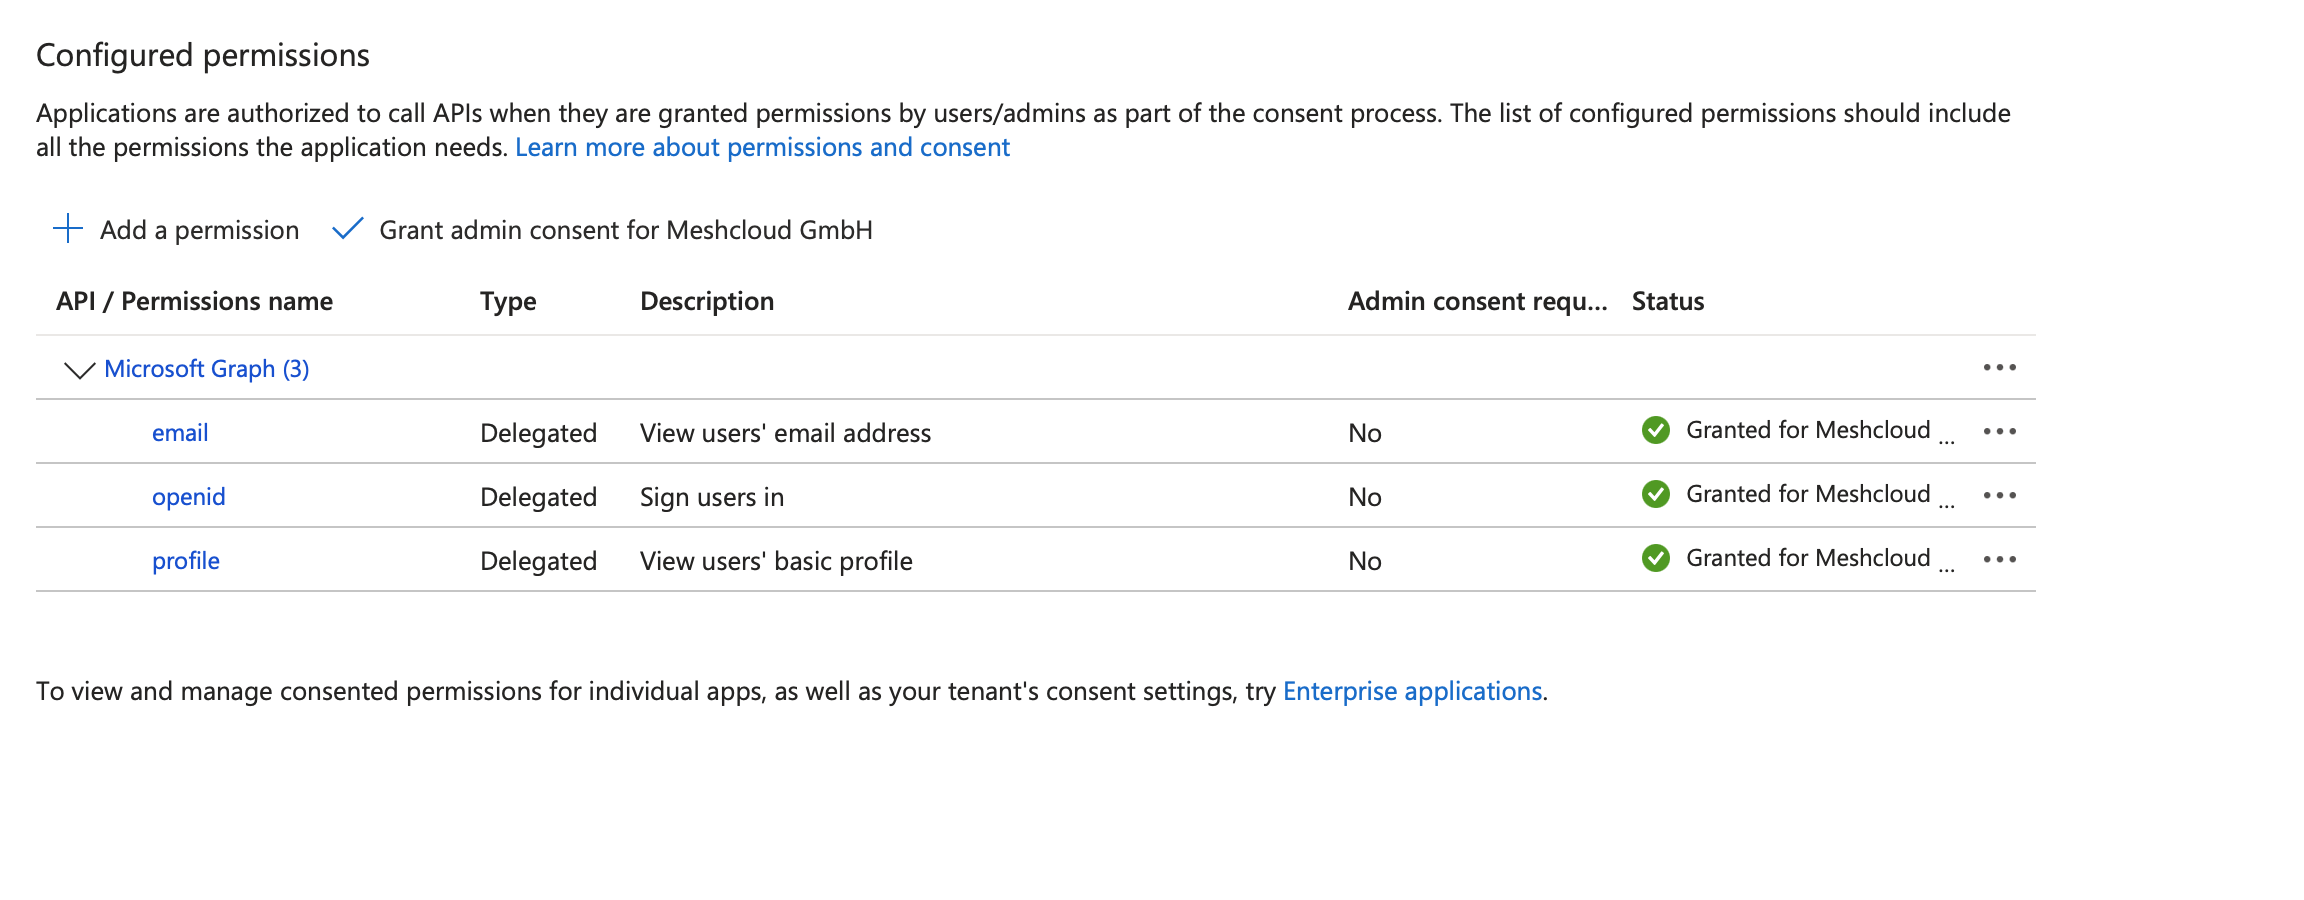Open the ellipsis menu for the openid permission
The image size is (2304, 900).
pyautogui.click(x=2001, y=495)
